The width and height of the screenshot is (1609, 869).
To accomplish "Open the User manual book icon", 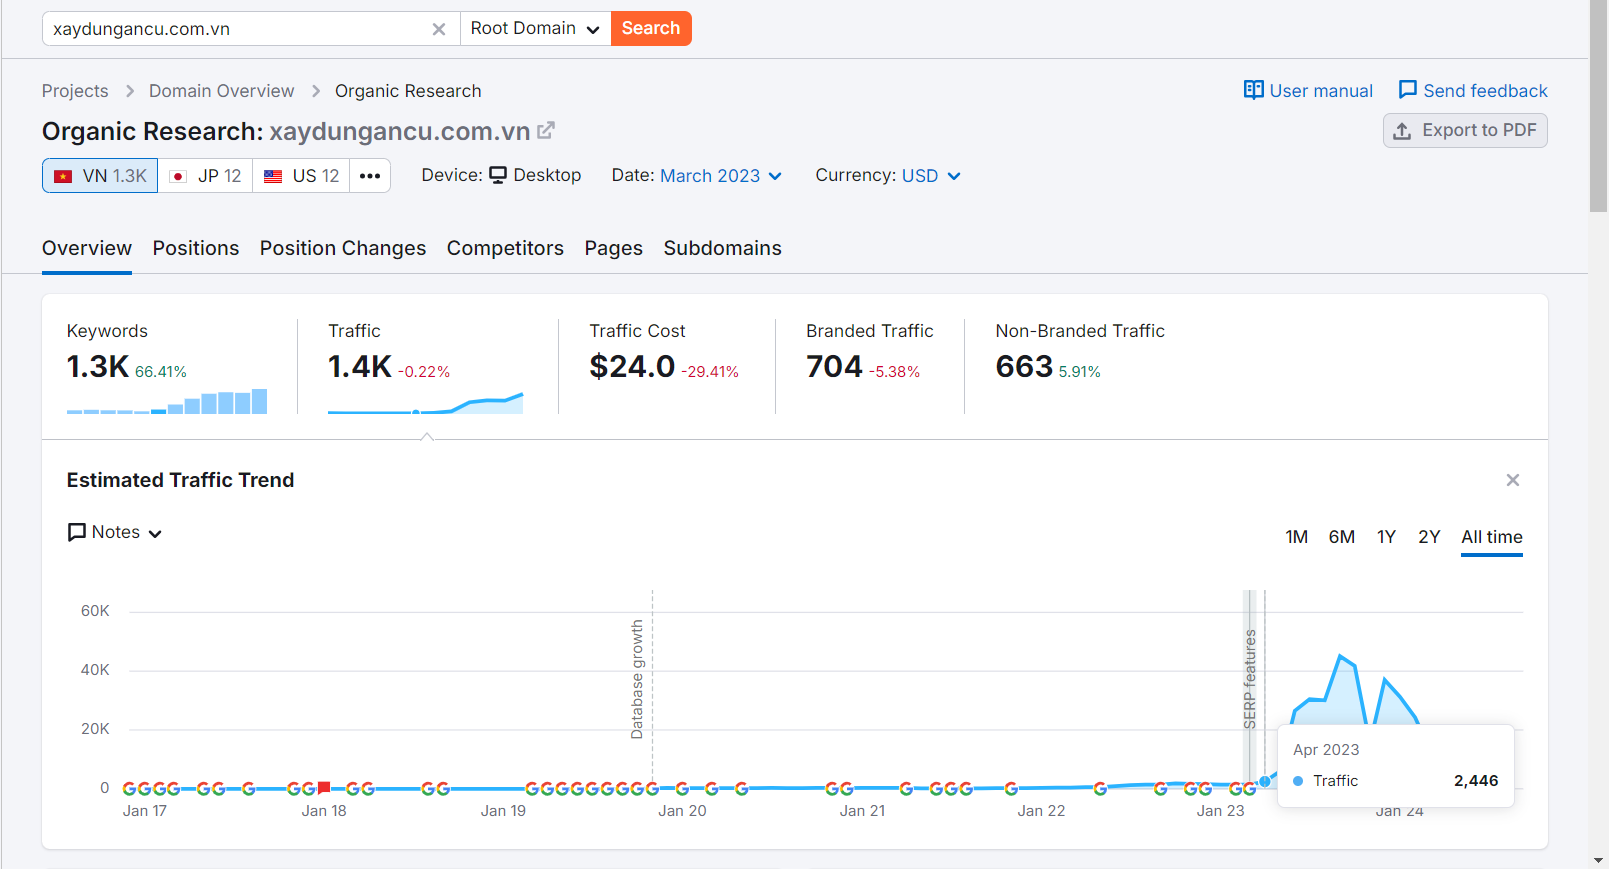I will 1253,90.
